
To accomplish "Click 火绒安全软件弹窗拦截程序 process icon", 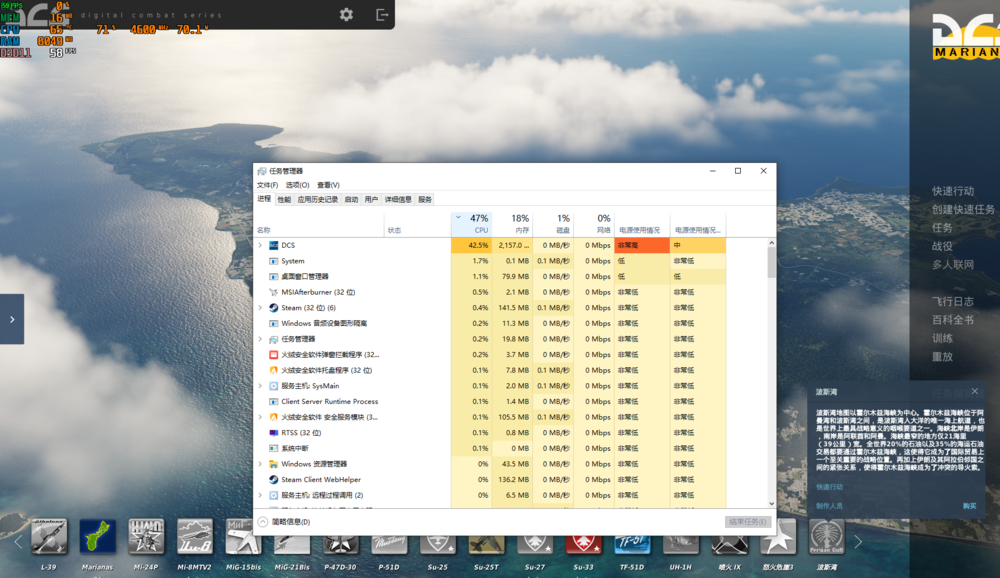I will tap(274, 355).
